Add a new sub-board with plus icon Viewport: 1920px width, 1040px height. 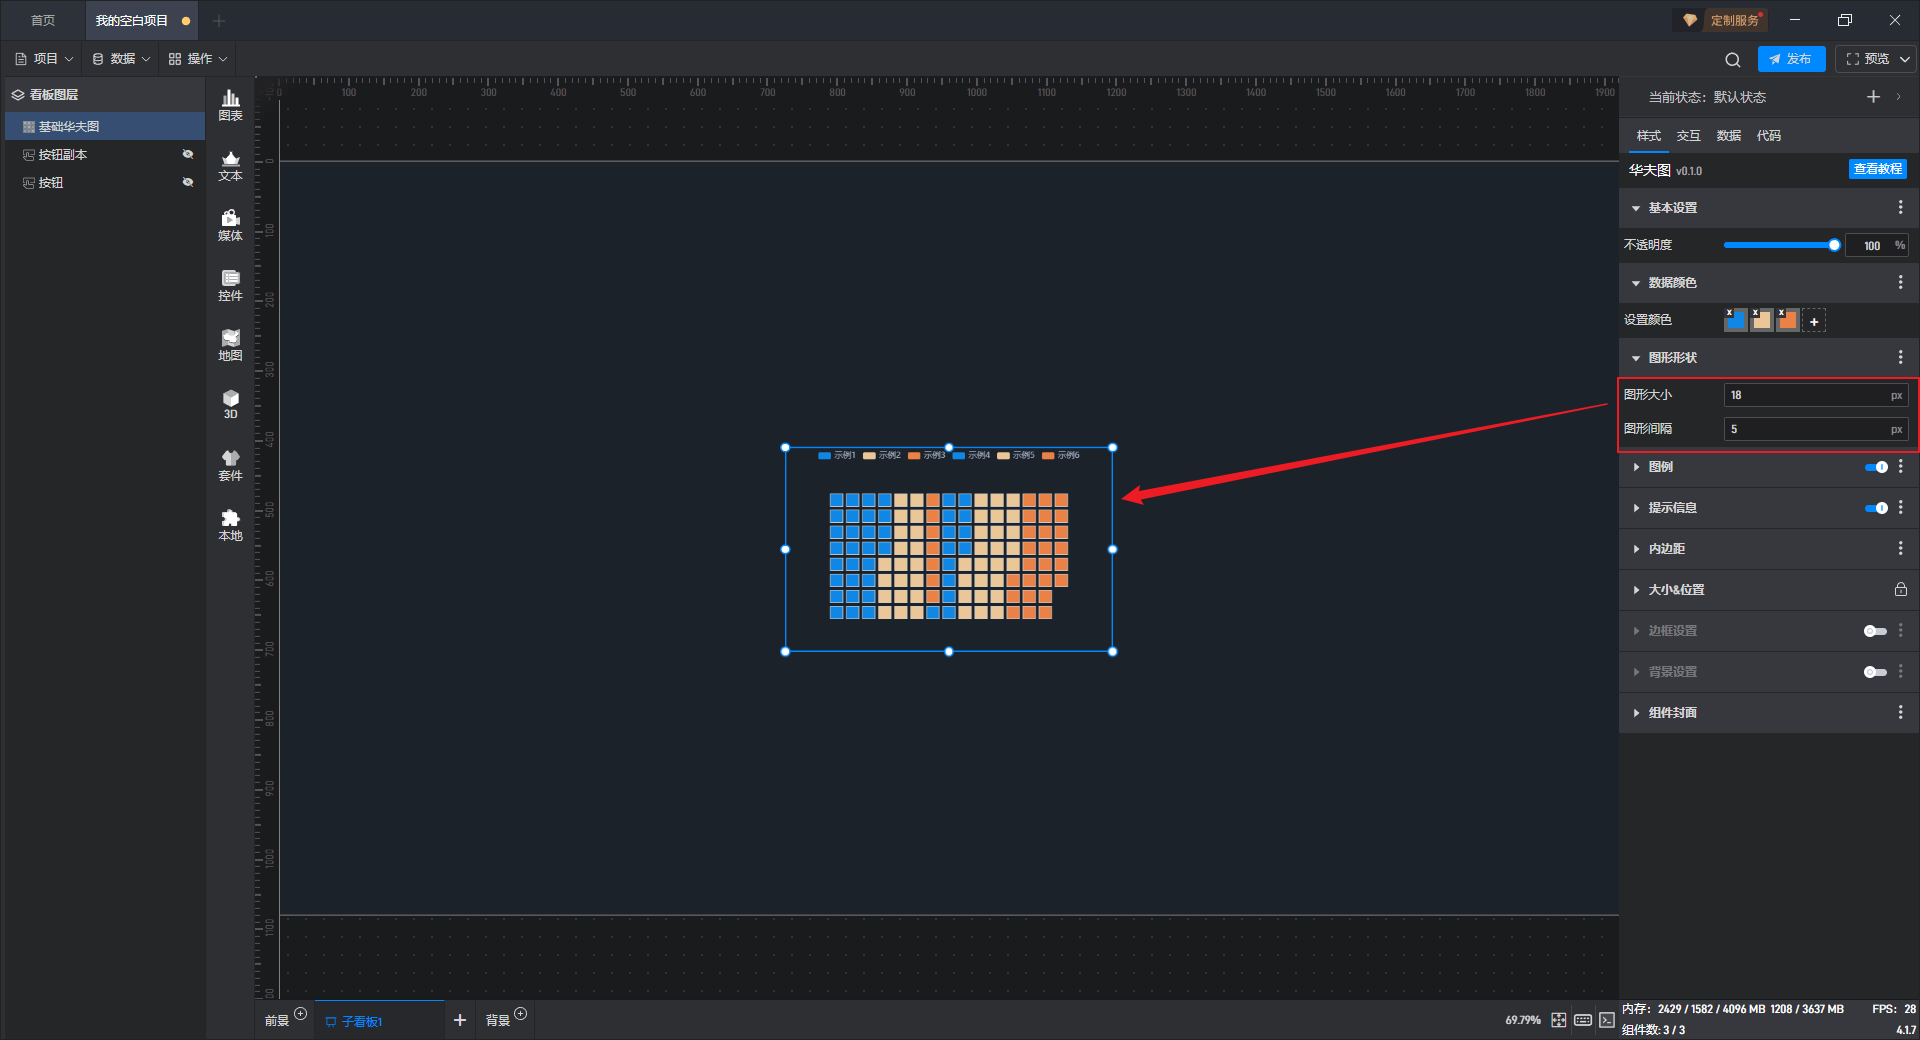pyautogui.click(x=460, y=1020)
